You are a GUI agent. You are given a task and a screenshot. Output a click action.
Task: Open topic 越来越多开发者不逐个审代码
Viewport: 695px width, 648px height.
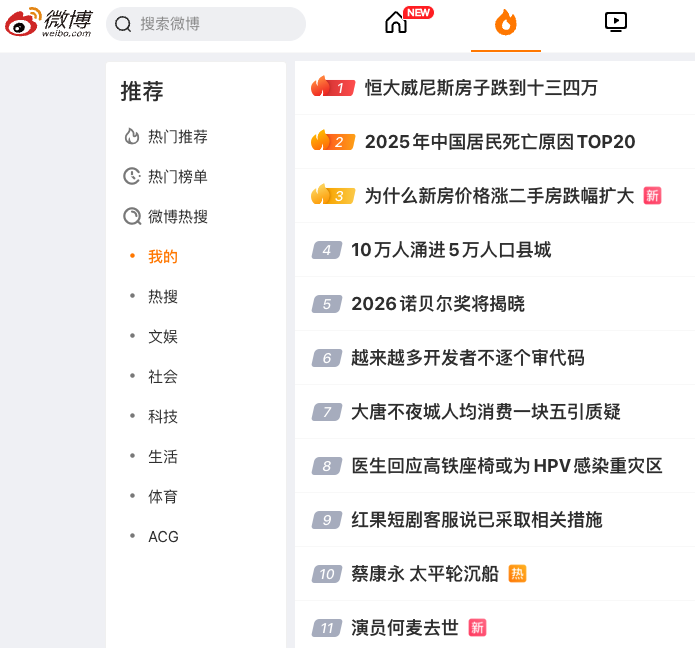tap(468, 358)
